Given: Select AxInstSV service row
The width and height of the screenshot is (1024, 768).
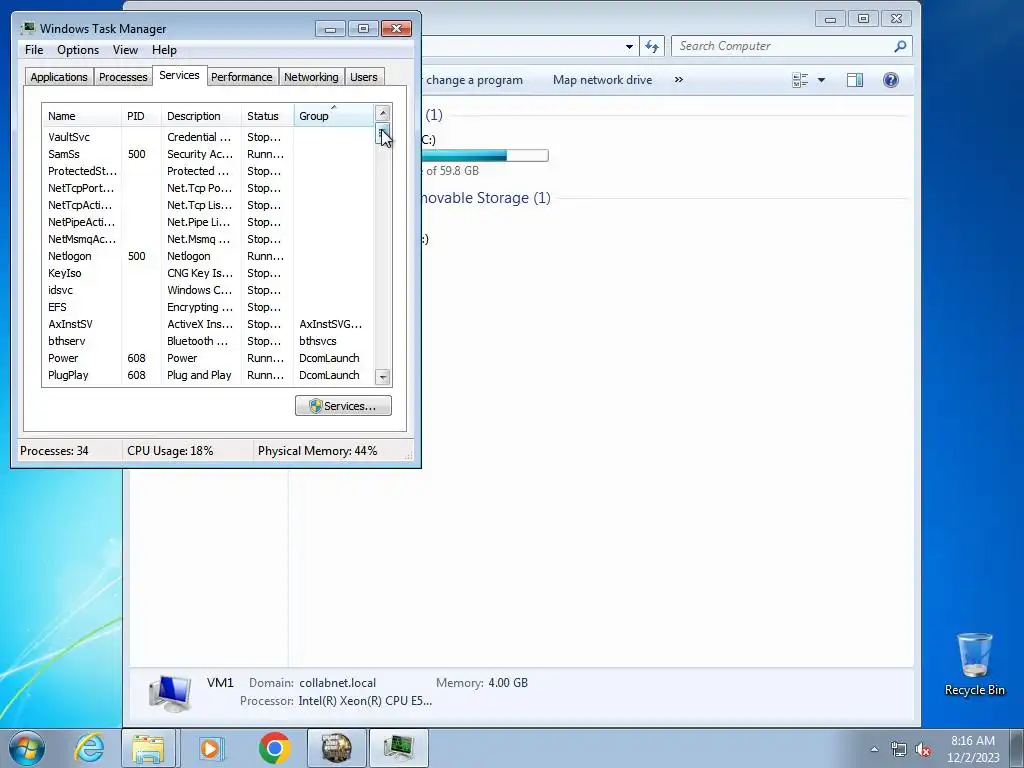Looking at the screenshot, I should click(x=208, y=324).
